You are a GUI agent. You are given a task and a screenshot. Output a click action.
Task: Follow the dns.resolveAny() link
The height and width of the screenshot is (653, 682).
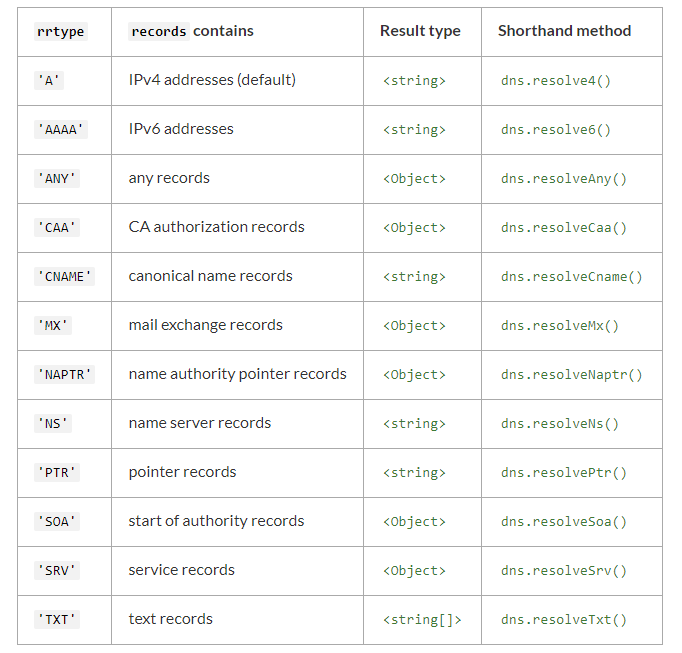[563, 179]
